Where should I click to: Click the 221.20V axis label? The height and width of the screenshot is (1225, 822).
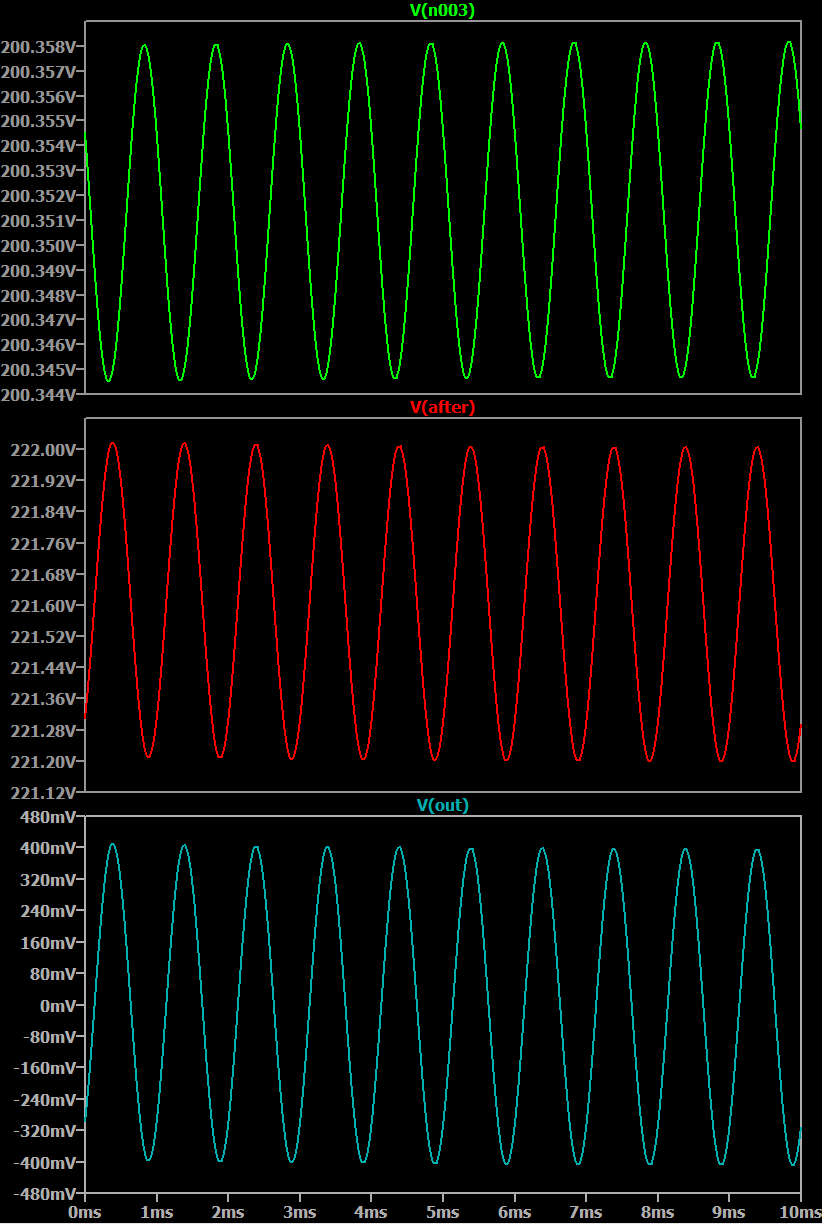click(x=44, y=762)
